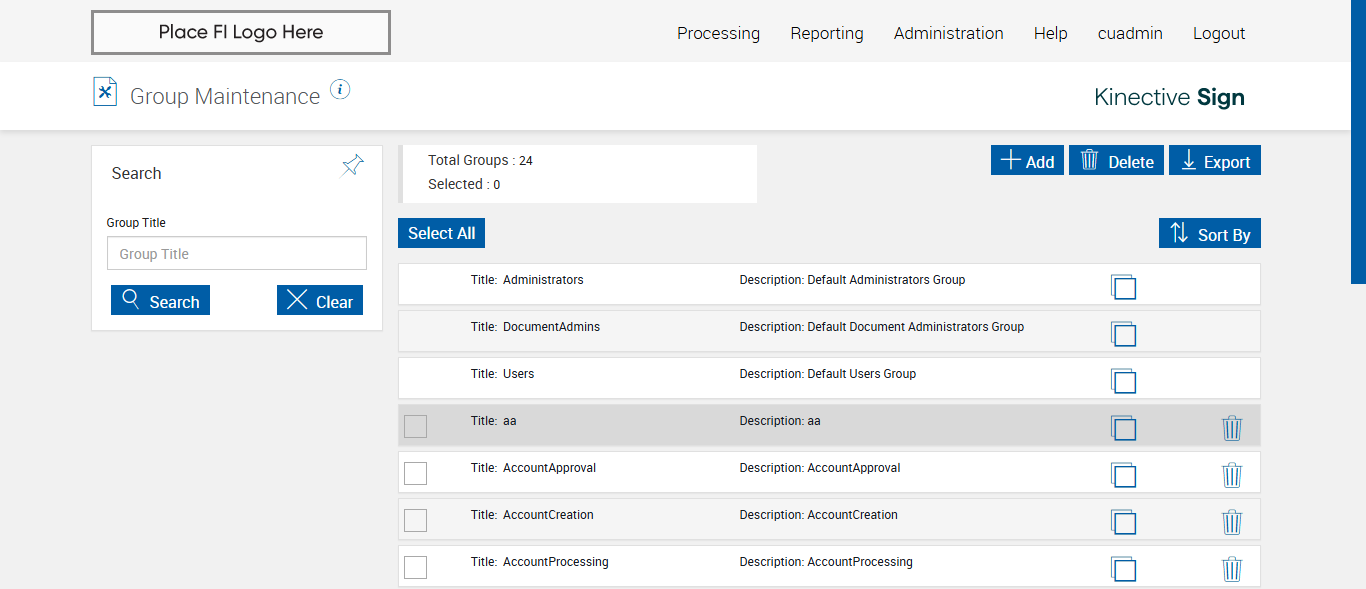Image resolution: width=1366 pixels, height=589 pixels.
Task: Click the Export button
Action: [1215, 161]
